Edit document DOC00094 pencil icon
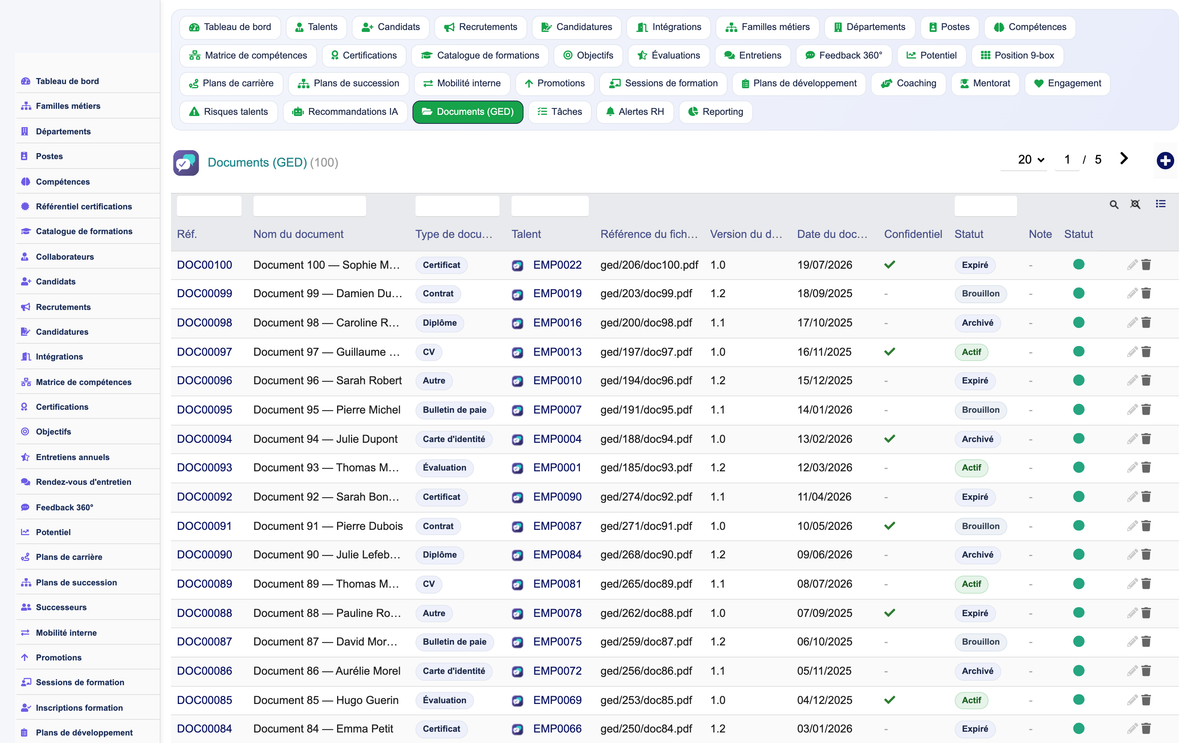This screenshot has height=743, width=1200. pyautogui.click(x=1132, y=439)
